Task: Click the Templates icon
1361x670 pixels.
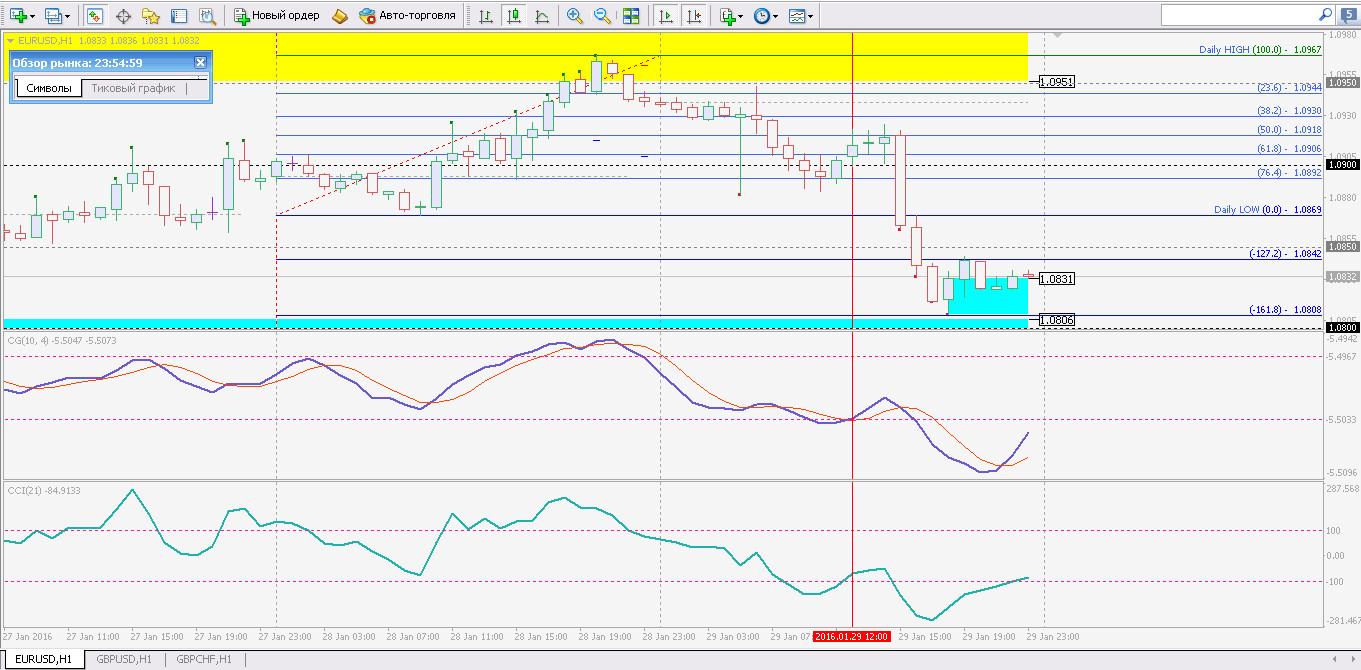Action: click(x=795, y=16)
